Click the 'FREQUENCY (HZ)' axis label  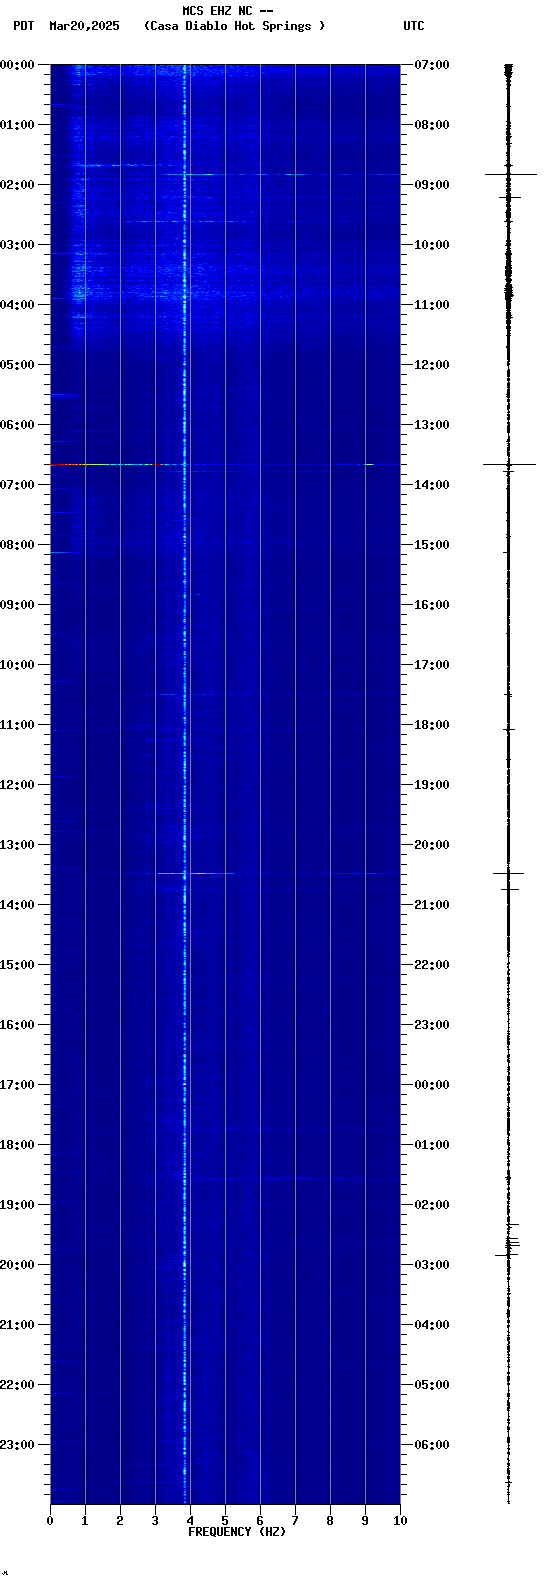(237, 1532)
